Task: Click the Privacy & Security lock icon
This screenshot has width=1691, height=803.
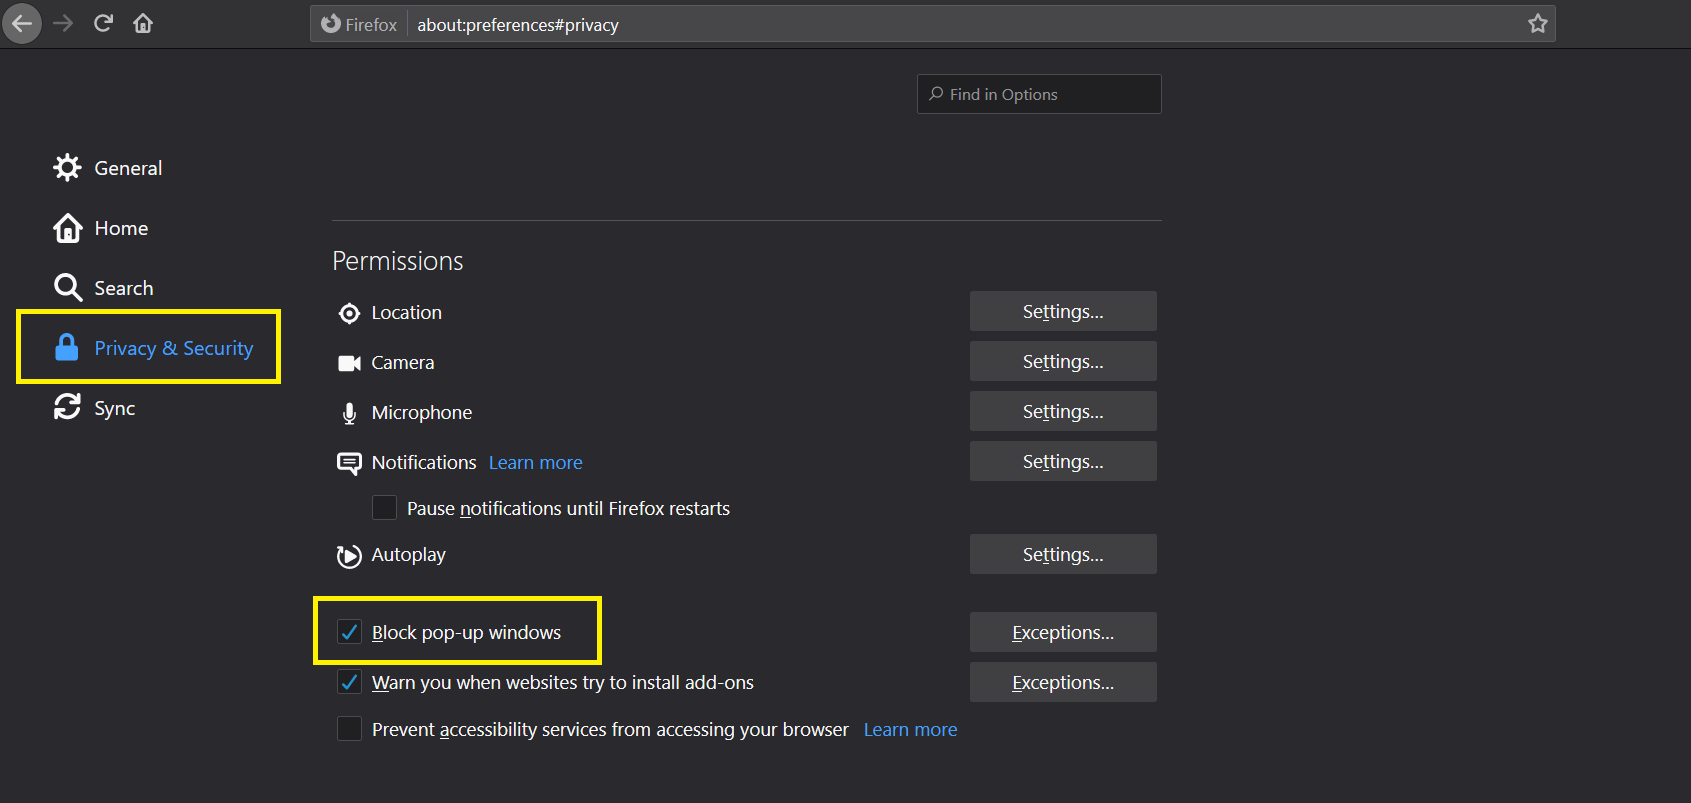Action: click(67, 348)
